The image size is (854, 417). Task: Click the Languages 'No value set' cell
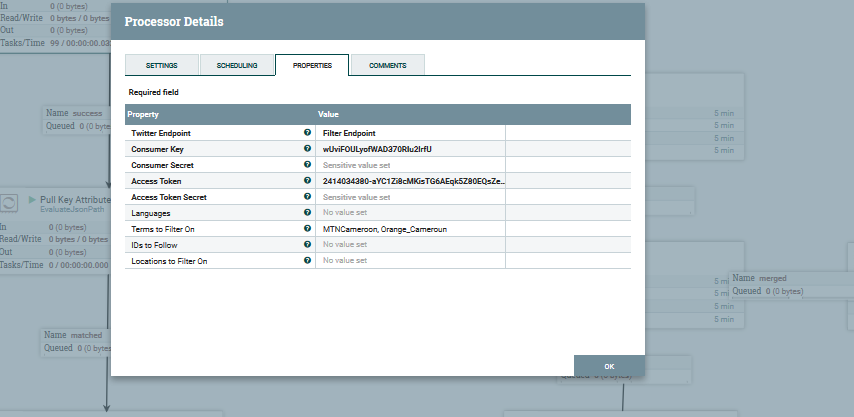click(x=411, y=213)
